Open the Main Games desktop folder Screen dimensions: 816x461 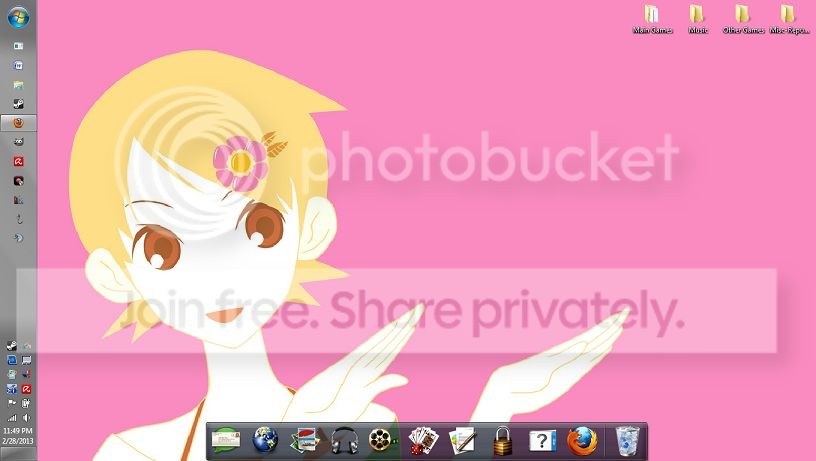tap(652, 19)
